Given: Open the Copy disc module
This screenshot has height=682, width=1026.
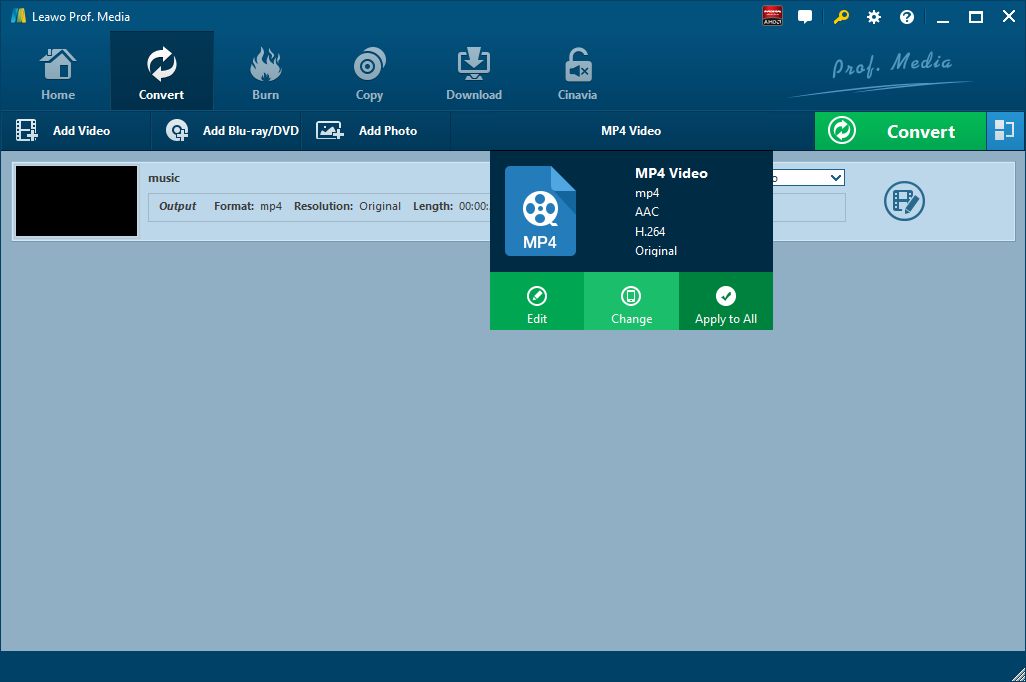Looking at the screenshot, I should (x=369, y=74).
